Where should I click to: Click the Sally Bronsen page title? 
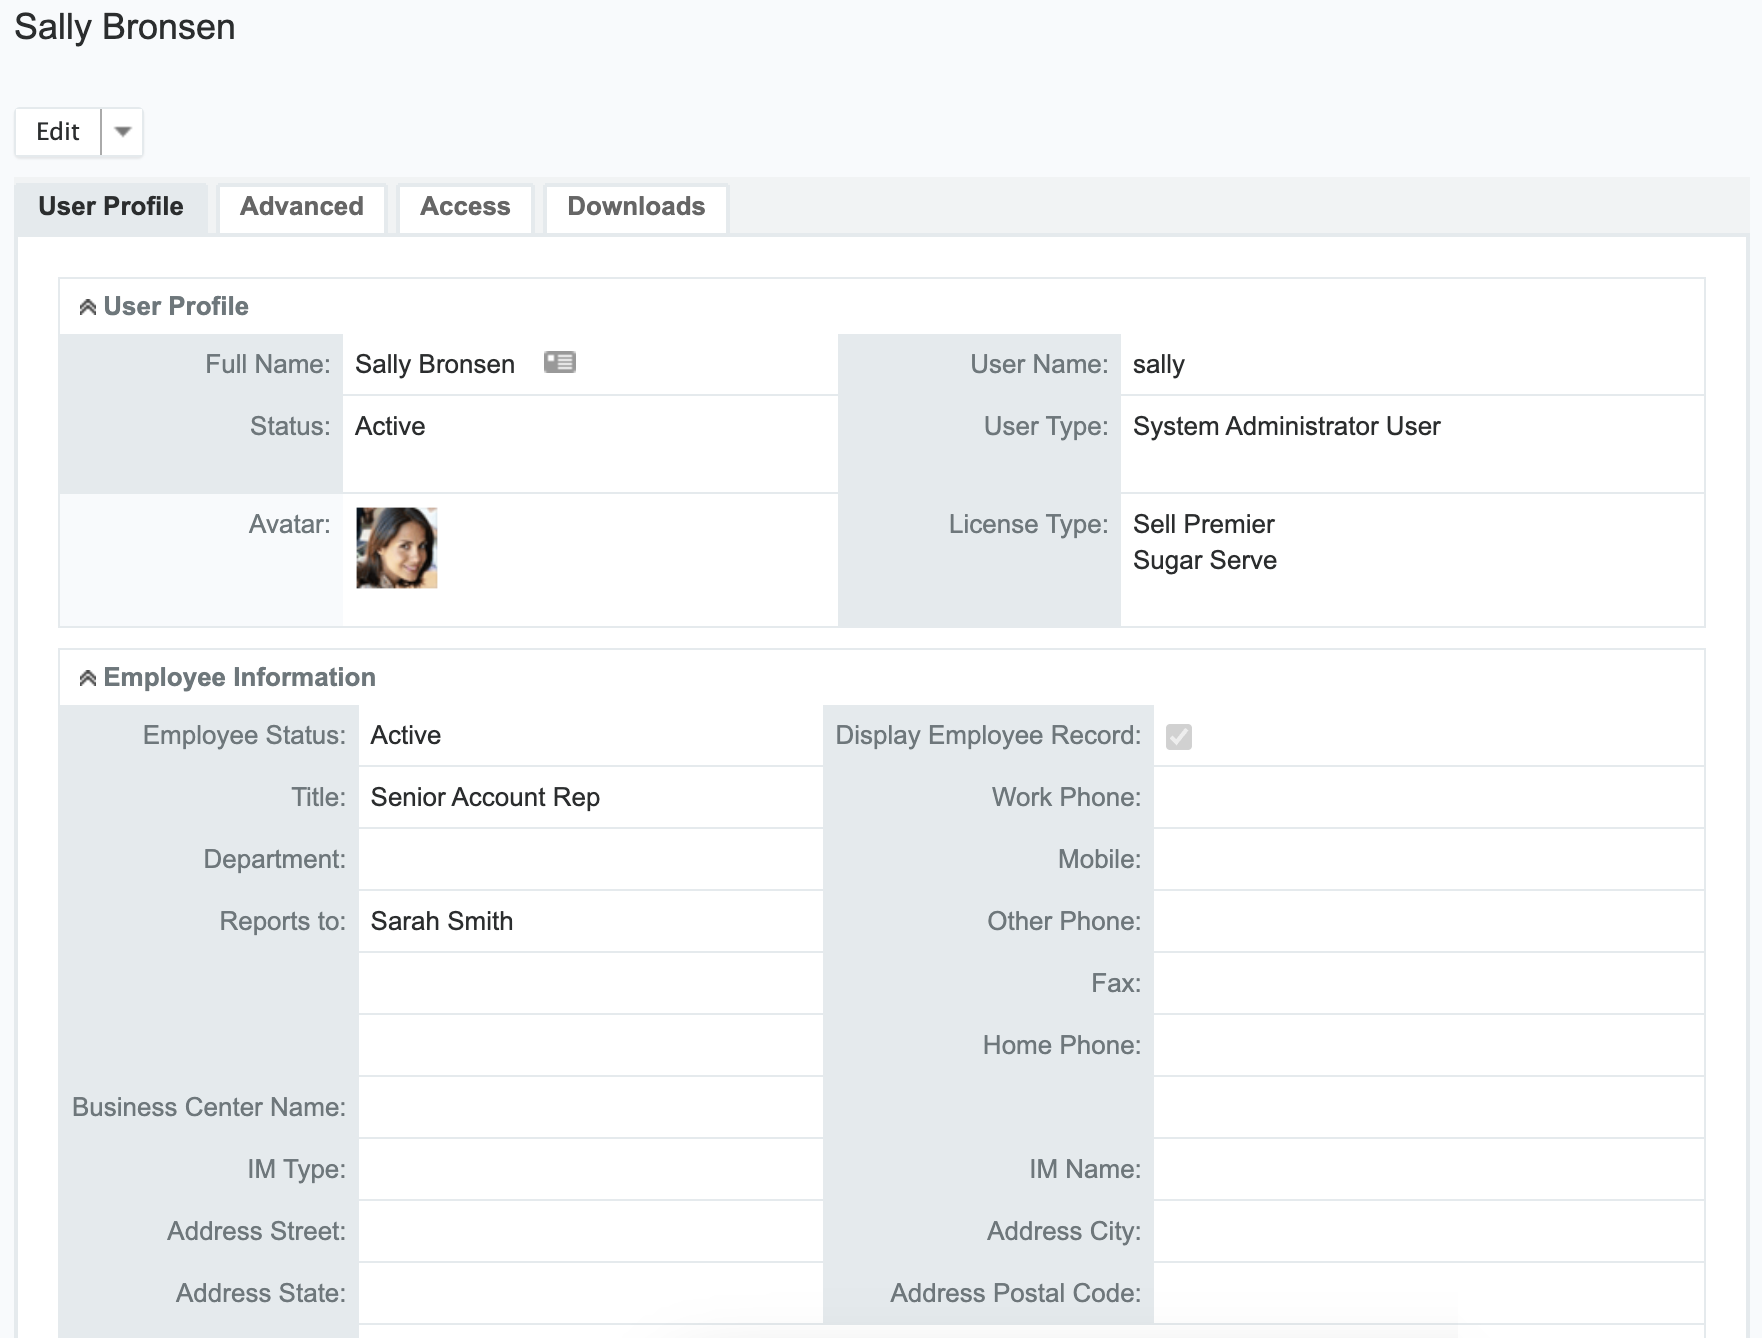(125, 27)
